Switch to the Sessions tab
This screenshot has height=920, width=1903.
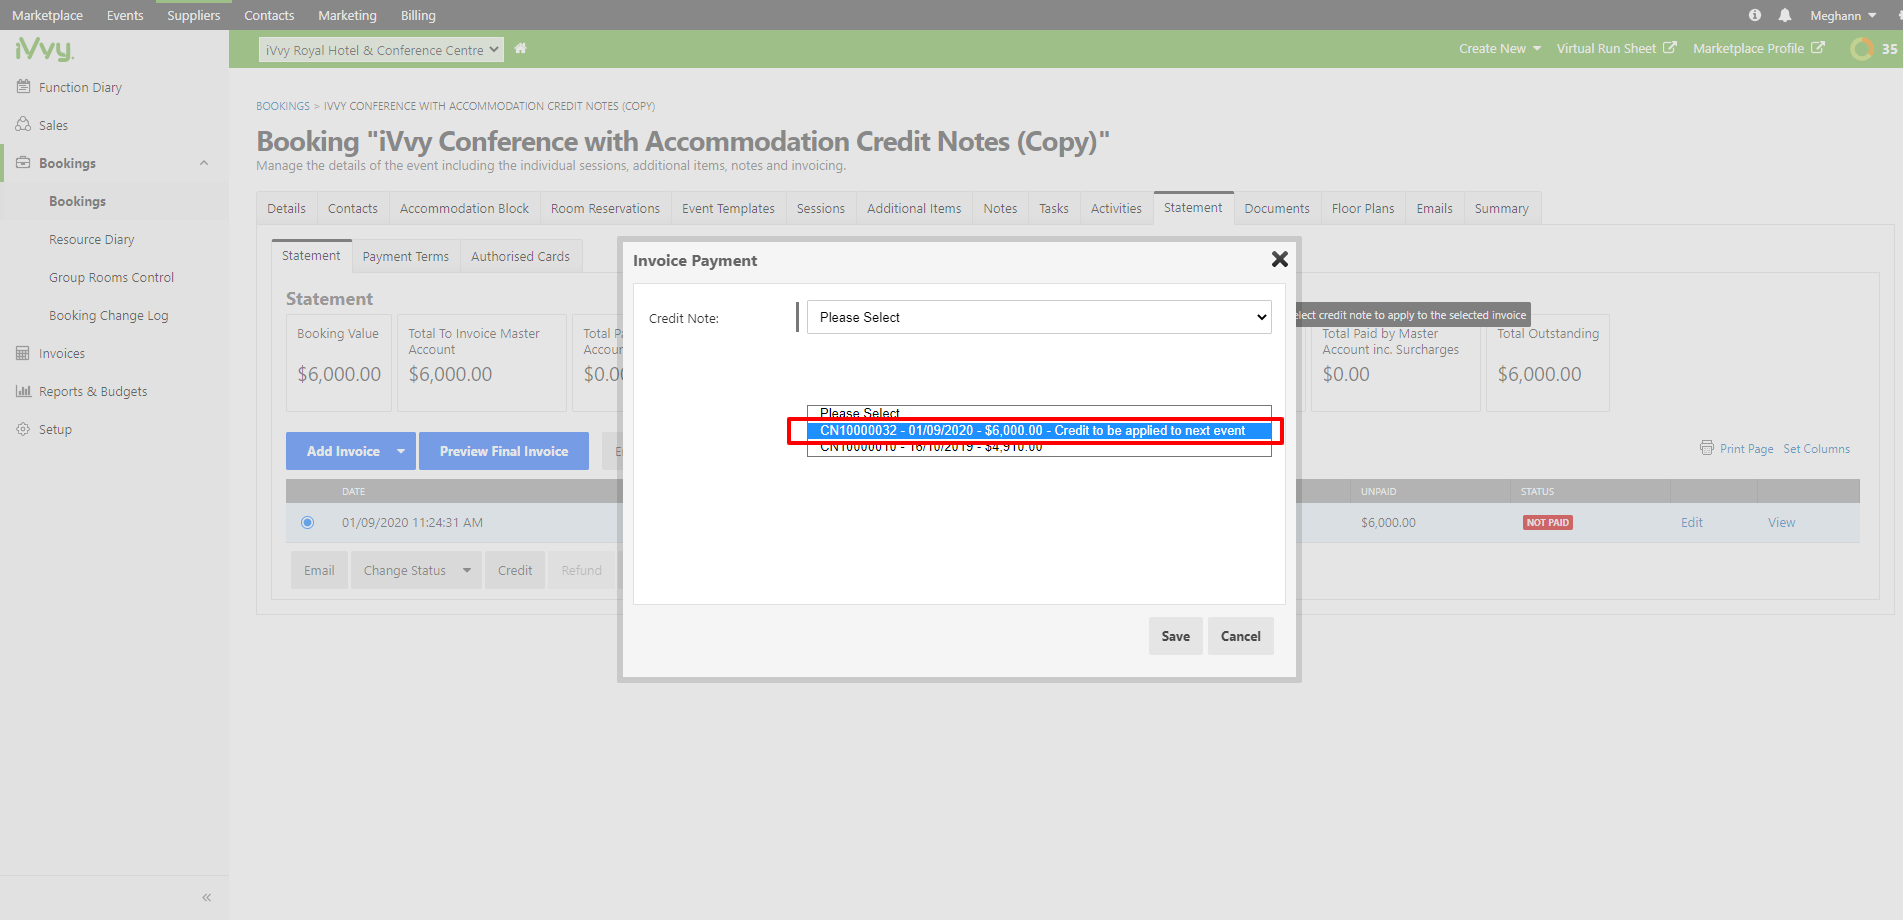pyautogui.click(x=820, y=208)
